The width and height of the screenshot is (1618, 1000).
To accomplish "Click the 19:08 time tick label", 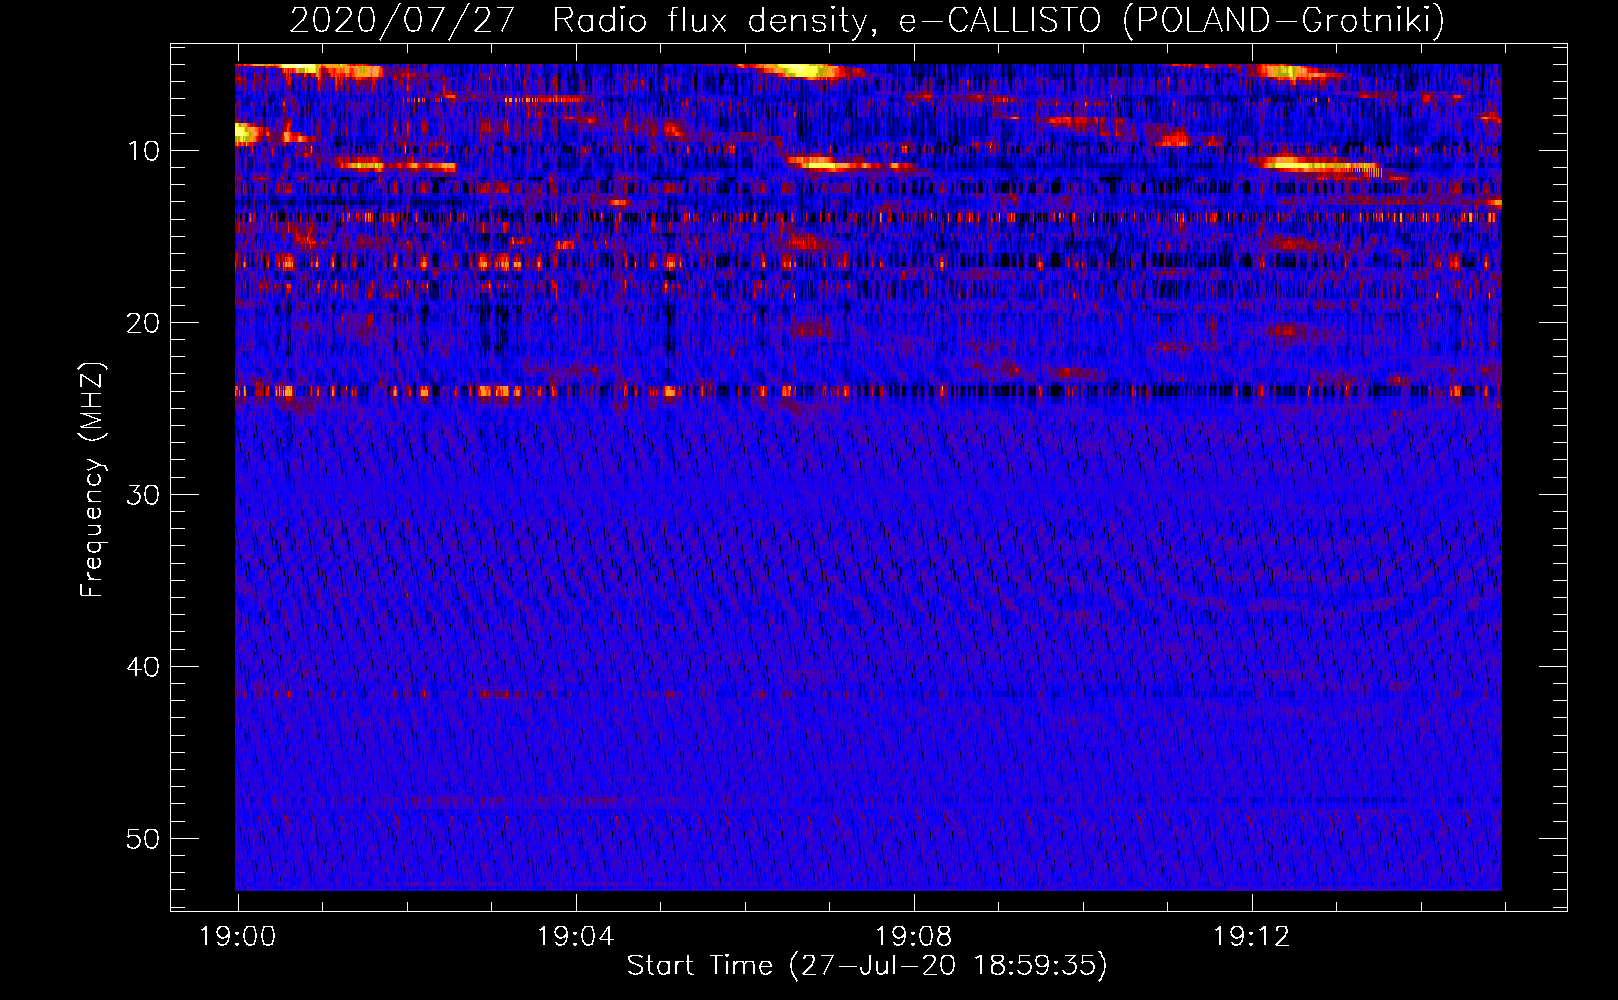I will coord(913,936).
